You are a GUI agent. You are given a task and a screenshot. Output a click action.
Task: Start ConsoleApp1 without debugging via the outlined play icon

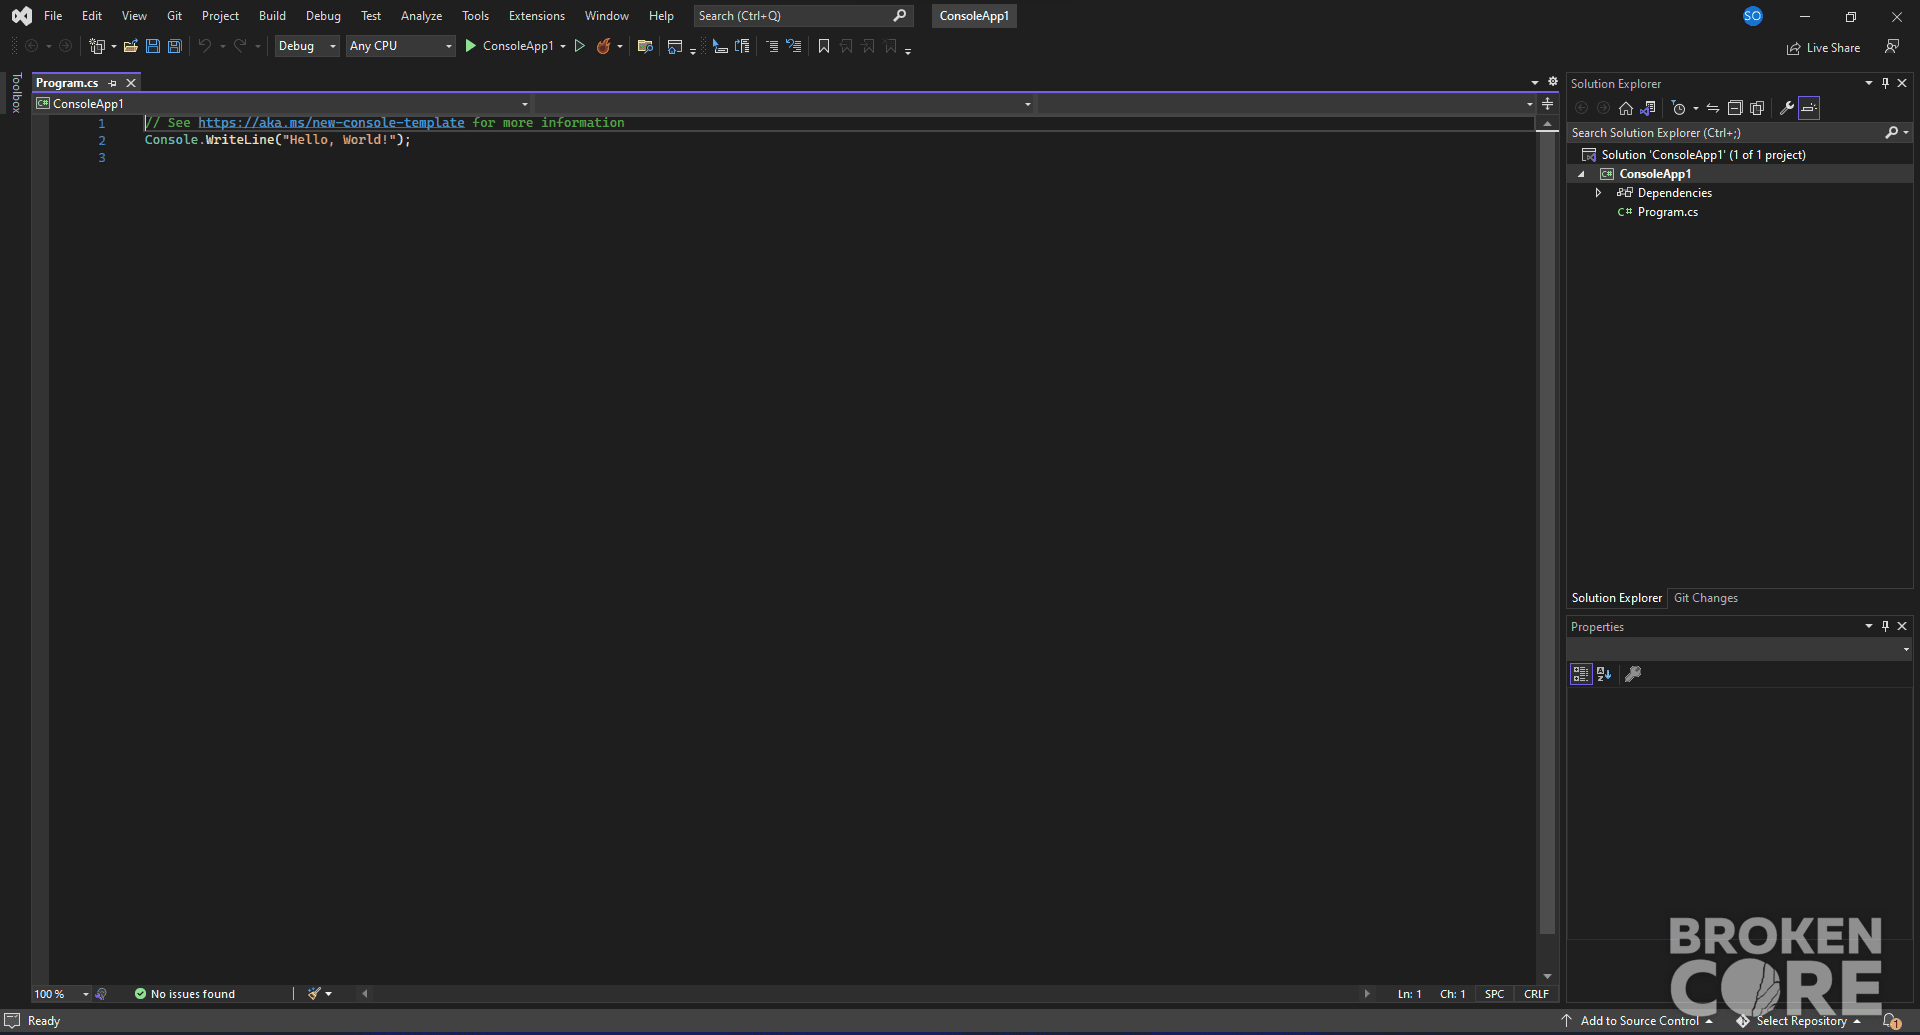[579, 46]
